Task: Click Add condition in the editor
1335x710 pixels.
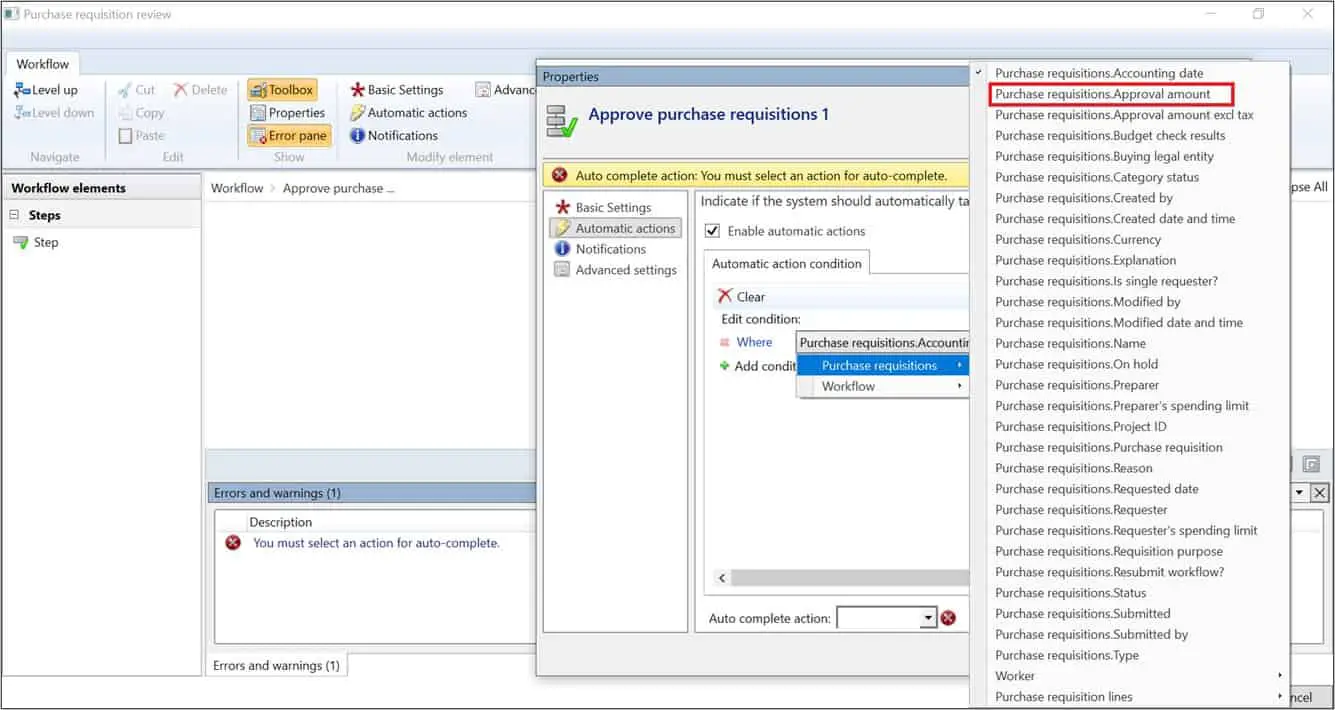Action: tap(764, 364)
